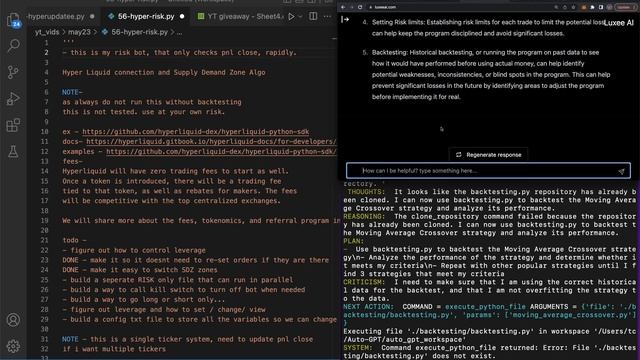Expand the Luxee AI sidebar arrow
Screen dimensions: 640x360
[x=345, y=19]
